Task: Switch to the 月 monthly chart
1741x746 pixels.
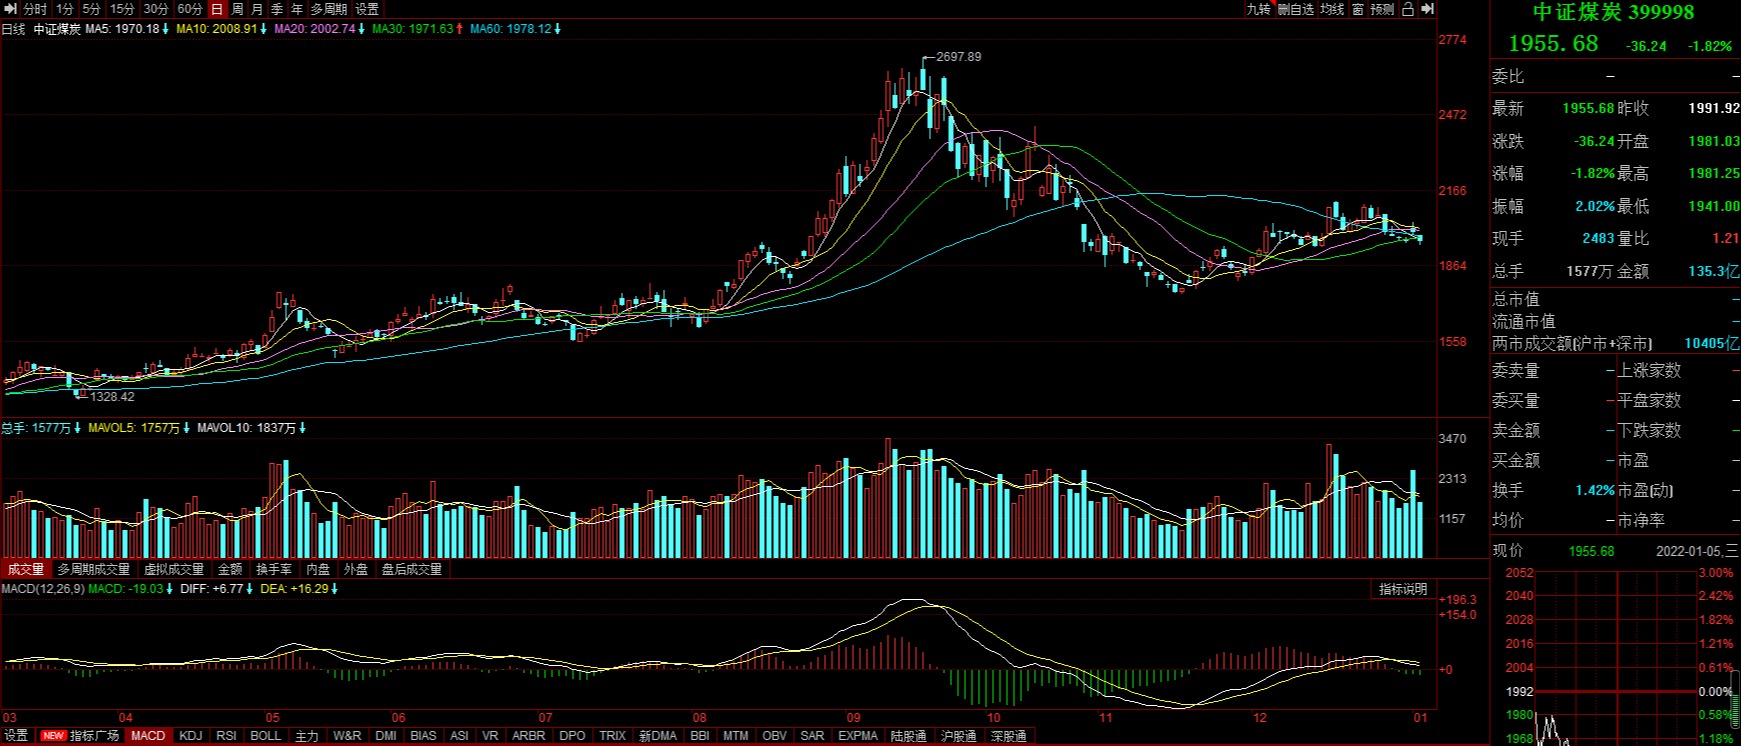Action: click(257, 9)
